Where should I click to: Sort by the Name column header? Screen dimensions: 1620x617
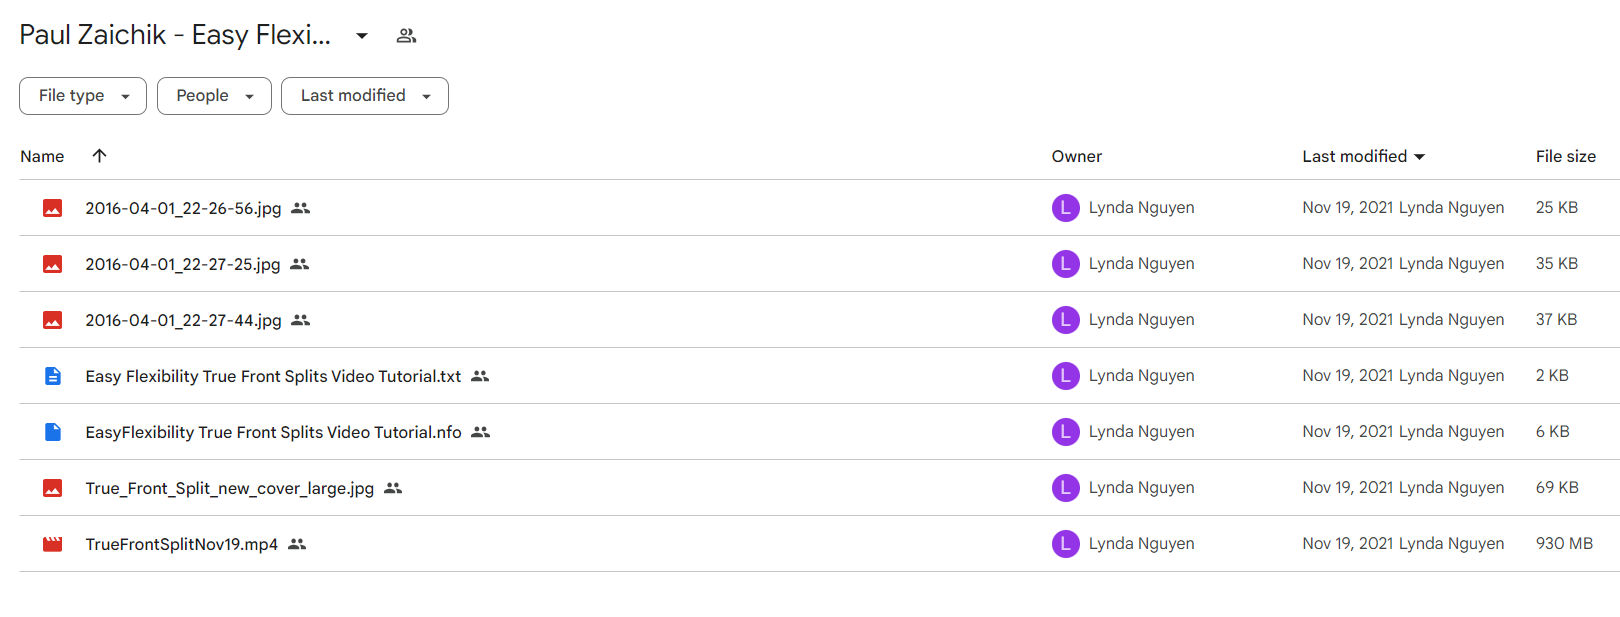point(42,156)
